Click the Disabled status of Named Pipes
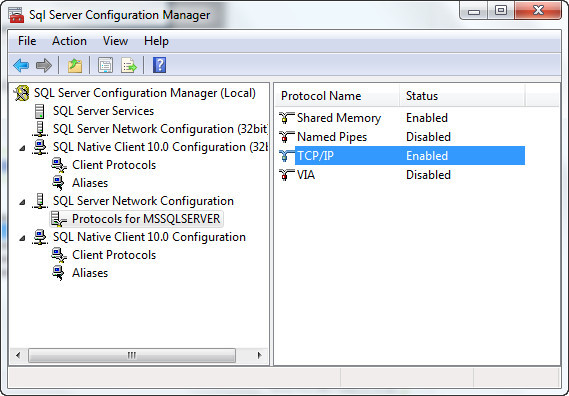The width and height of the screenshot is (569, 396). click(428, 137)
